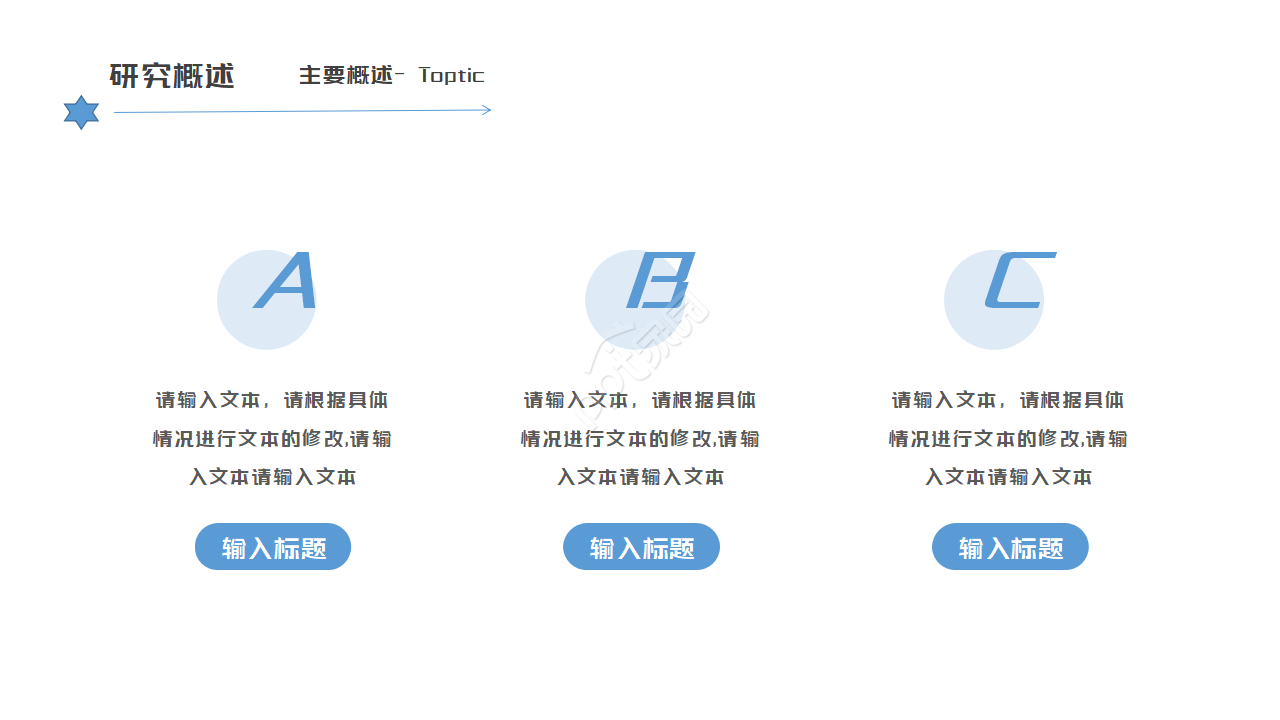Select the 研究概述 heading text
Viewport: 1280px width, 720px height.
(x=174, y=77)
